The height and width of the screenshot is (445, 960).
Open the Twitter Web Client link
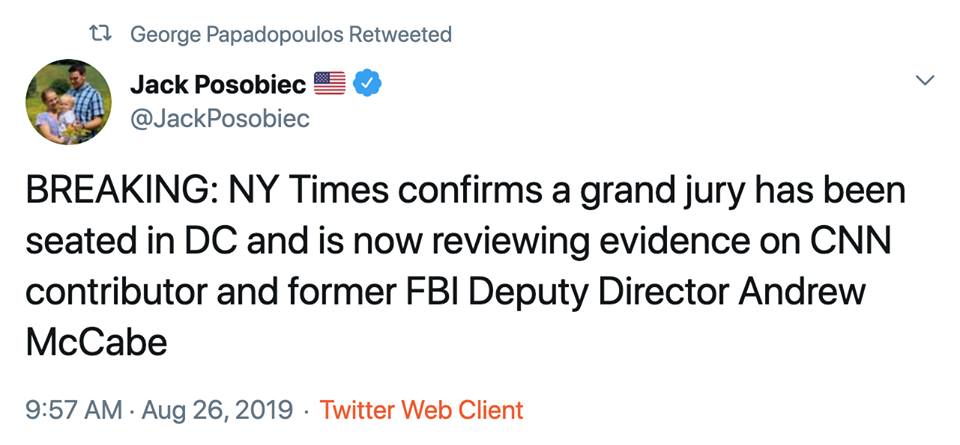pos(421,410)
